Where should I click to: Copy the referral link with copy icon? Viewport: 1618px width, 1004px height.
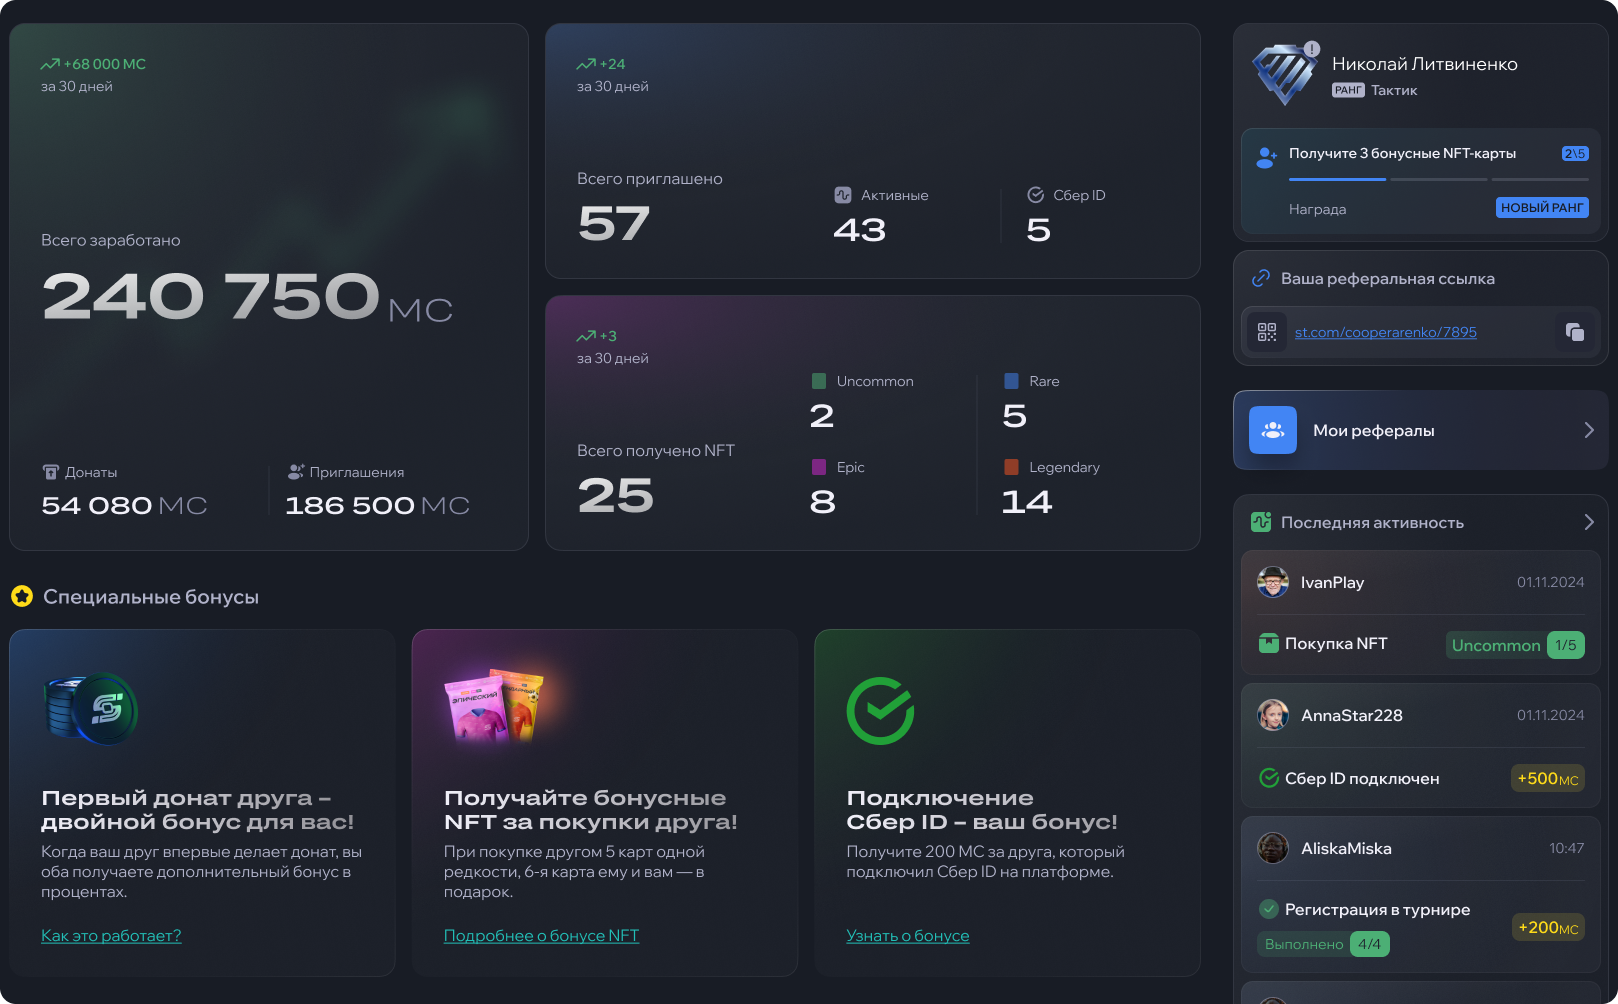[1574, 332]
